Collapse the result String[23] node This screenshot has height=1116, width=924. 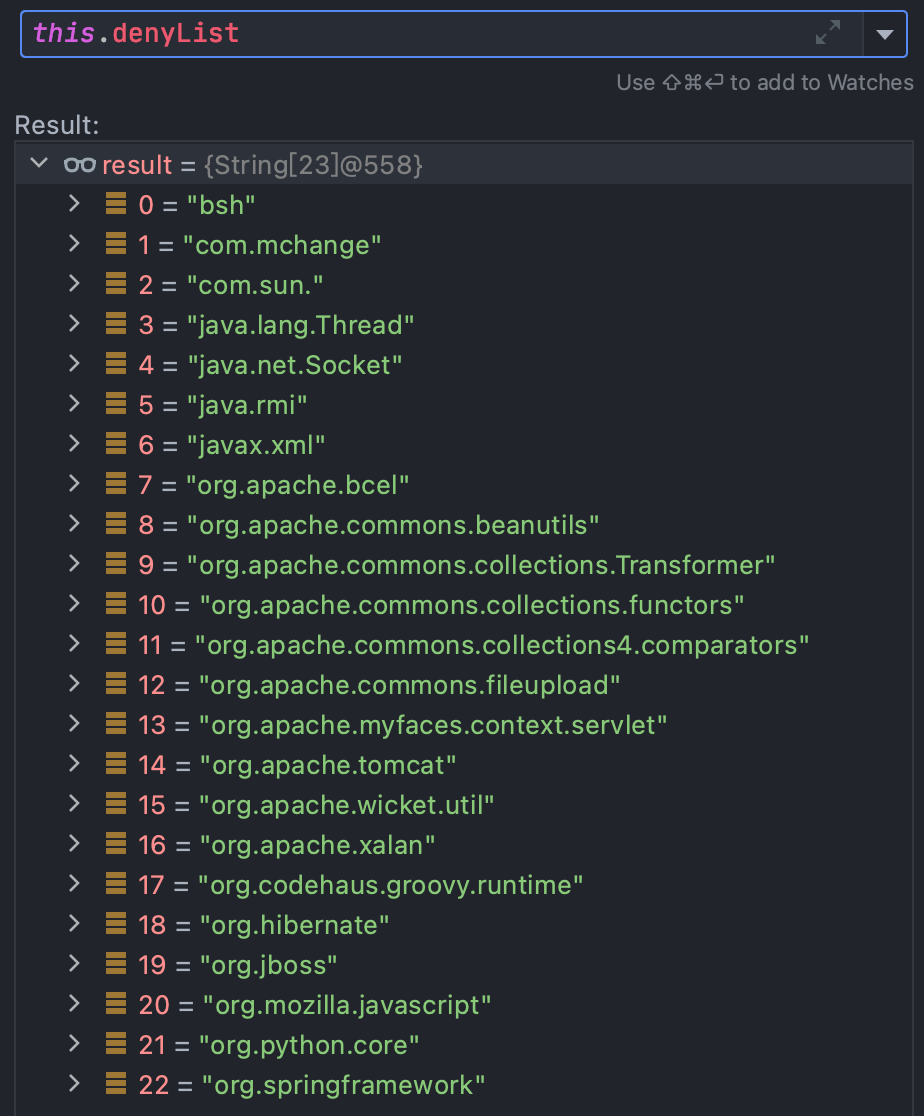tap(39, 163)
